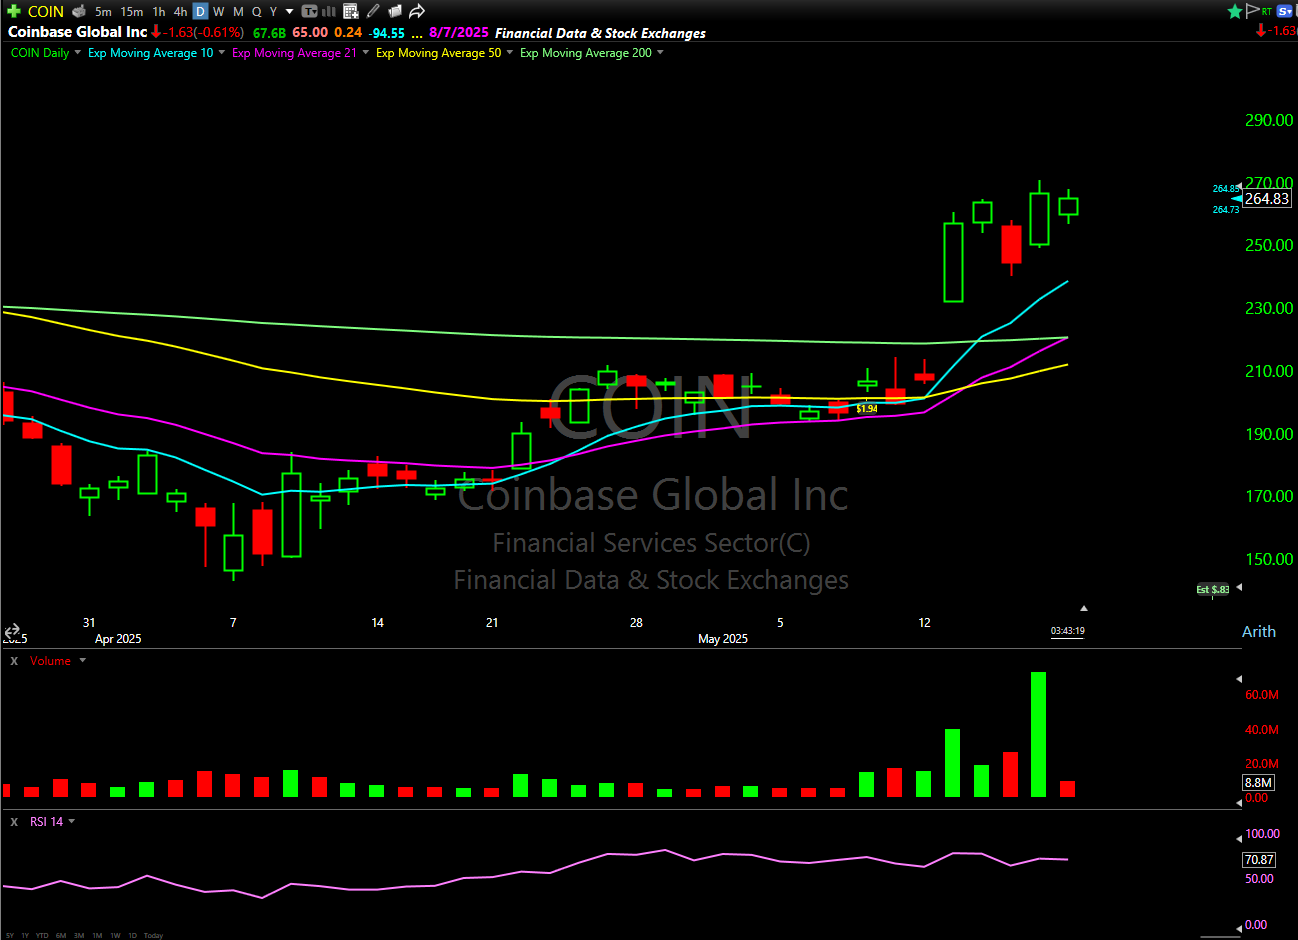Click the bar chart style icon
The height and width of the screenshot is (940, 1298).
tap(329, 11)
